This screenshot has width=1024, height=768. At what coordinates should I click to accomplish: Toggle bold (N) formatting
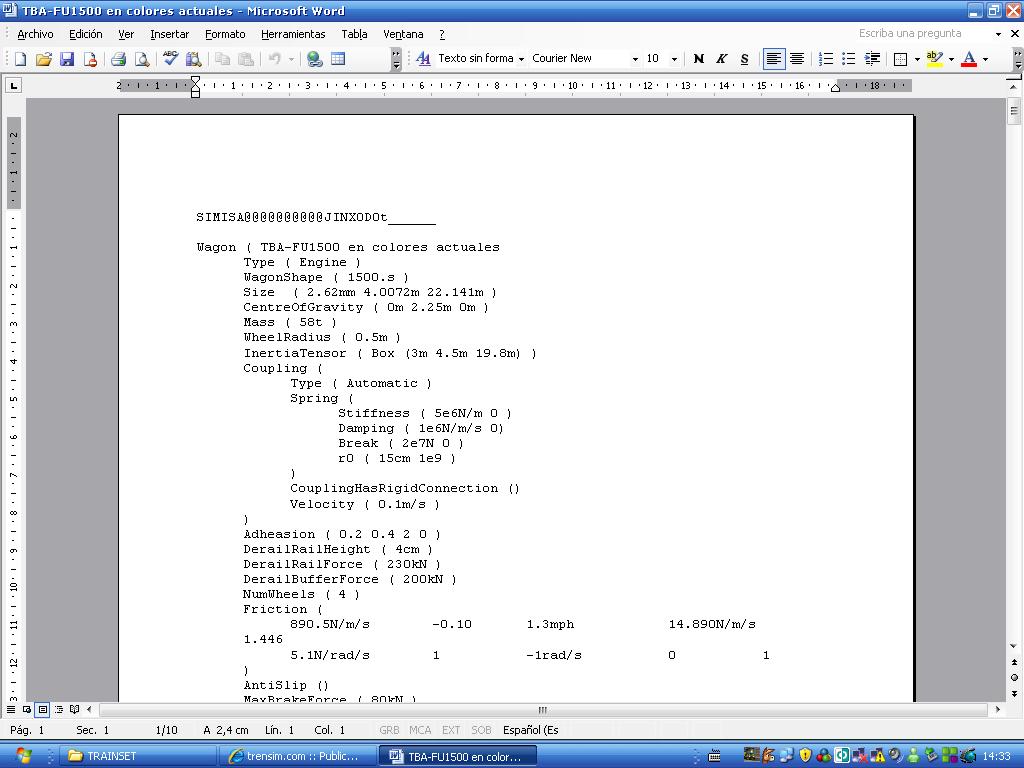(698, 59)
